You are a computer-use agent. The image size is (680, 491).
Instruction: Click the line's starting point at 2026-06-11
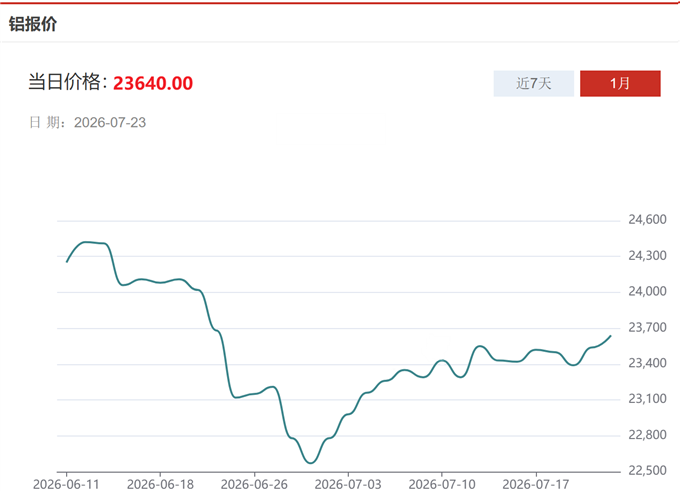[66, 262]
